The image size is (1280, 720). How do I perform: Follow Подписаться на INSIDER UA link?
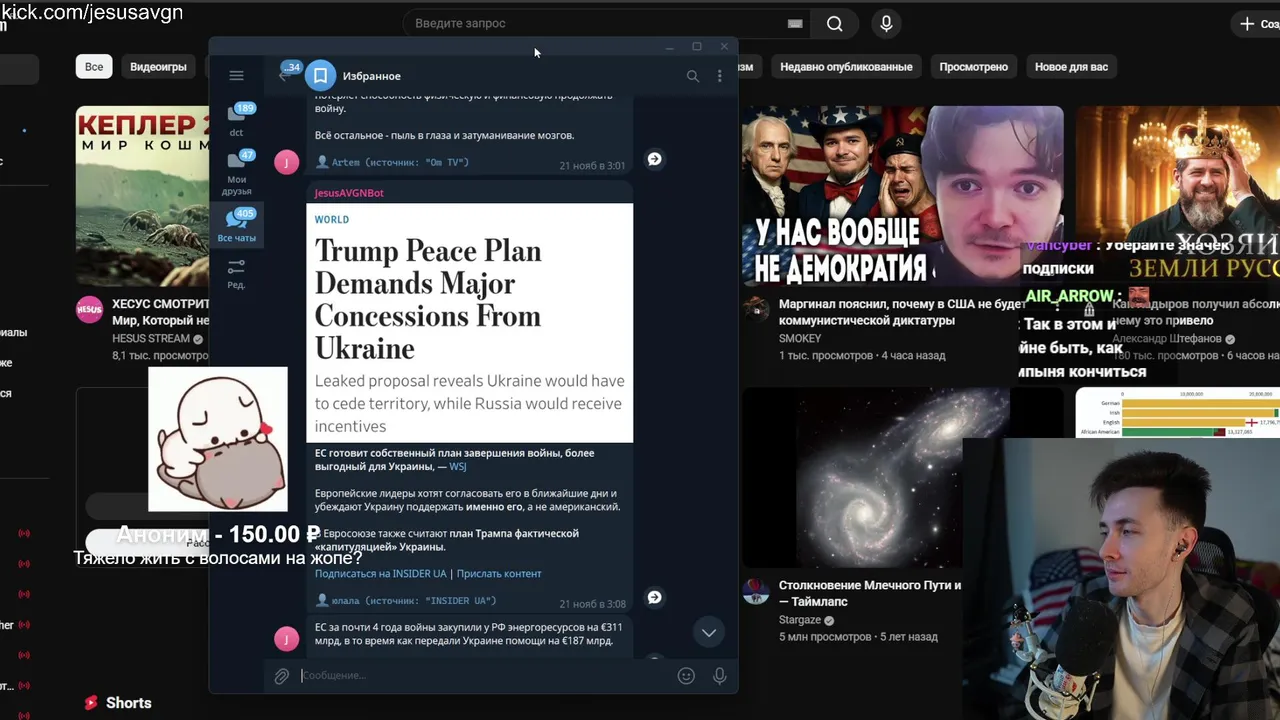pyautogui.click(x=381, y=574)
